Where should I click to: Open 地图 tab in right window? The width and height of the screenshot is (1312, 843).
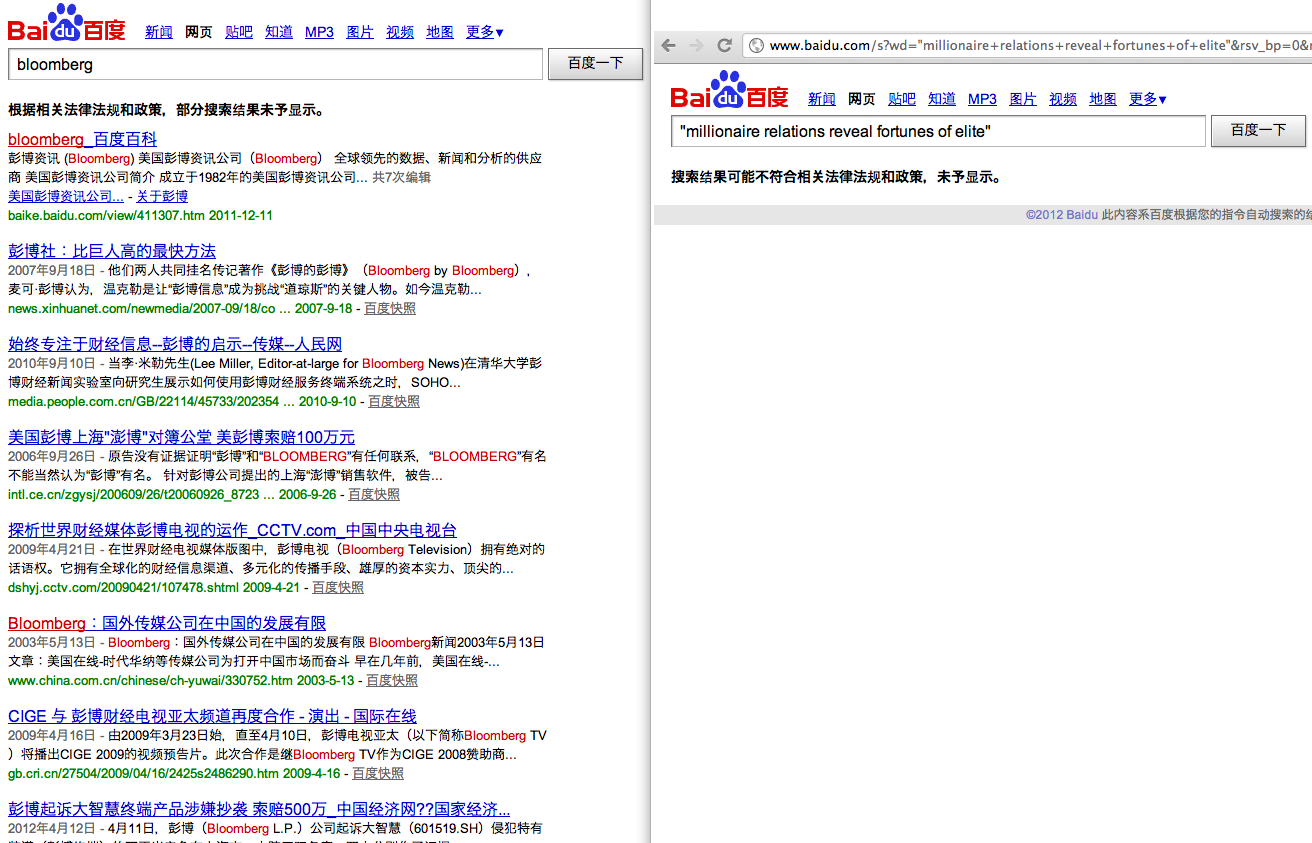[x=1103, y=99]
